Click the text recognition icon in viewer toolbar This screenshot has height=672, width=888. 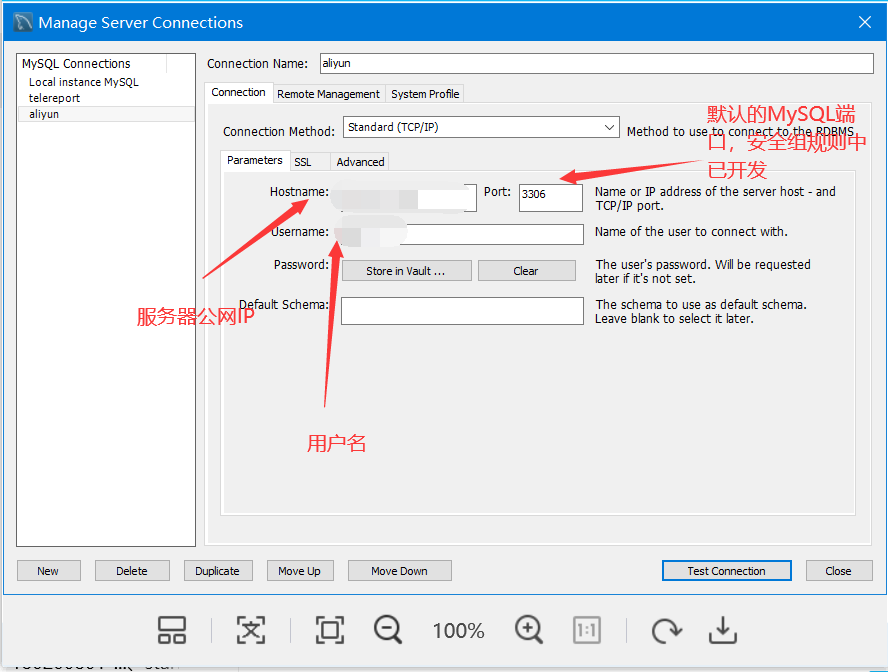coord(251,630)
